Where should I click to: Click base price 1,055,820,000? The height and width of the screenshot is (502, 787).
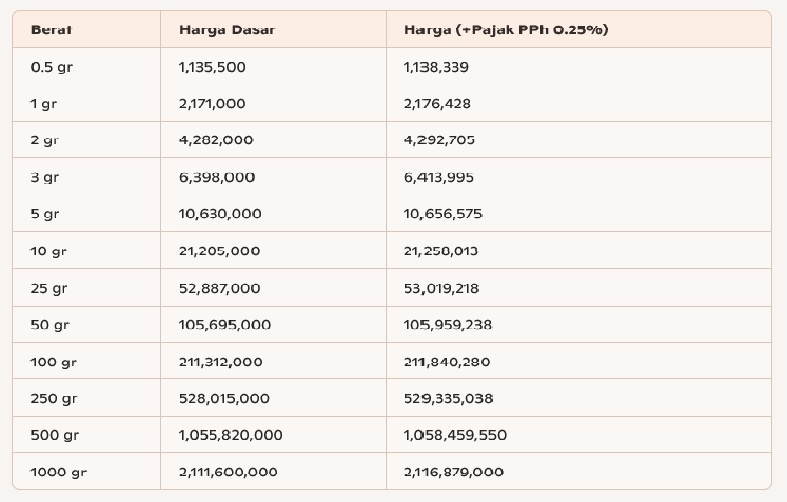pyautogui.click(x=230, y=436)
